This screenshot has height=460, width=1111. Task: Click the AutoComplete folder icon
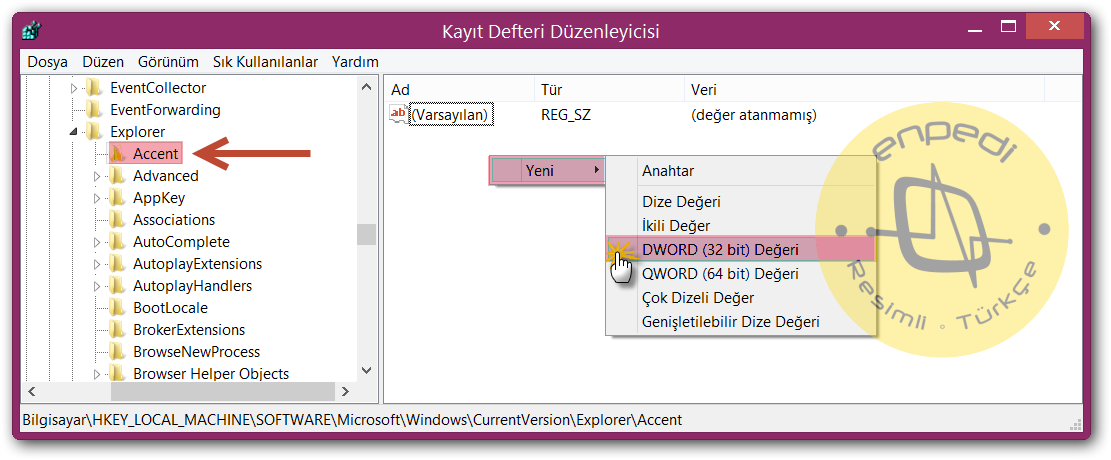click(117, 242)
